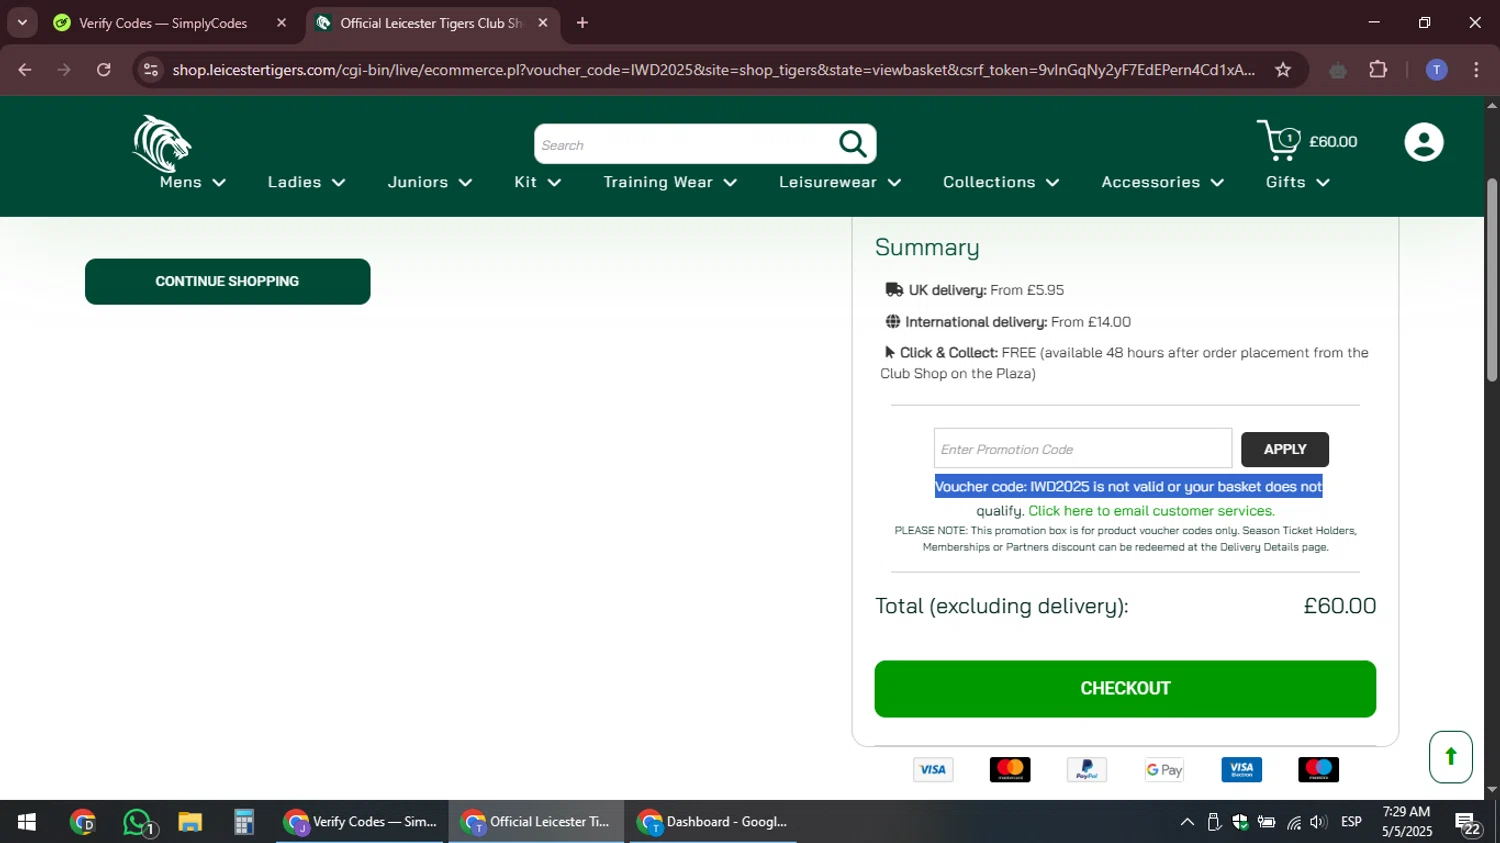Image resolution: width=1500 pixels, height=843 pixels.
Task: Open the shopping basket icon
Action: 1279,141
